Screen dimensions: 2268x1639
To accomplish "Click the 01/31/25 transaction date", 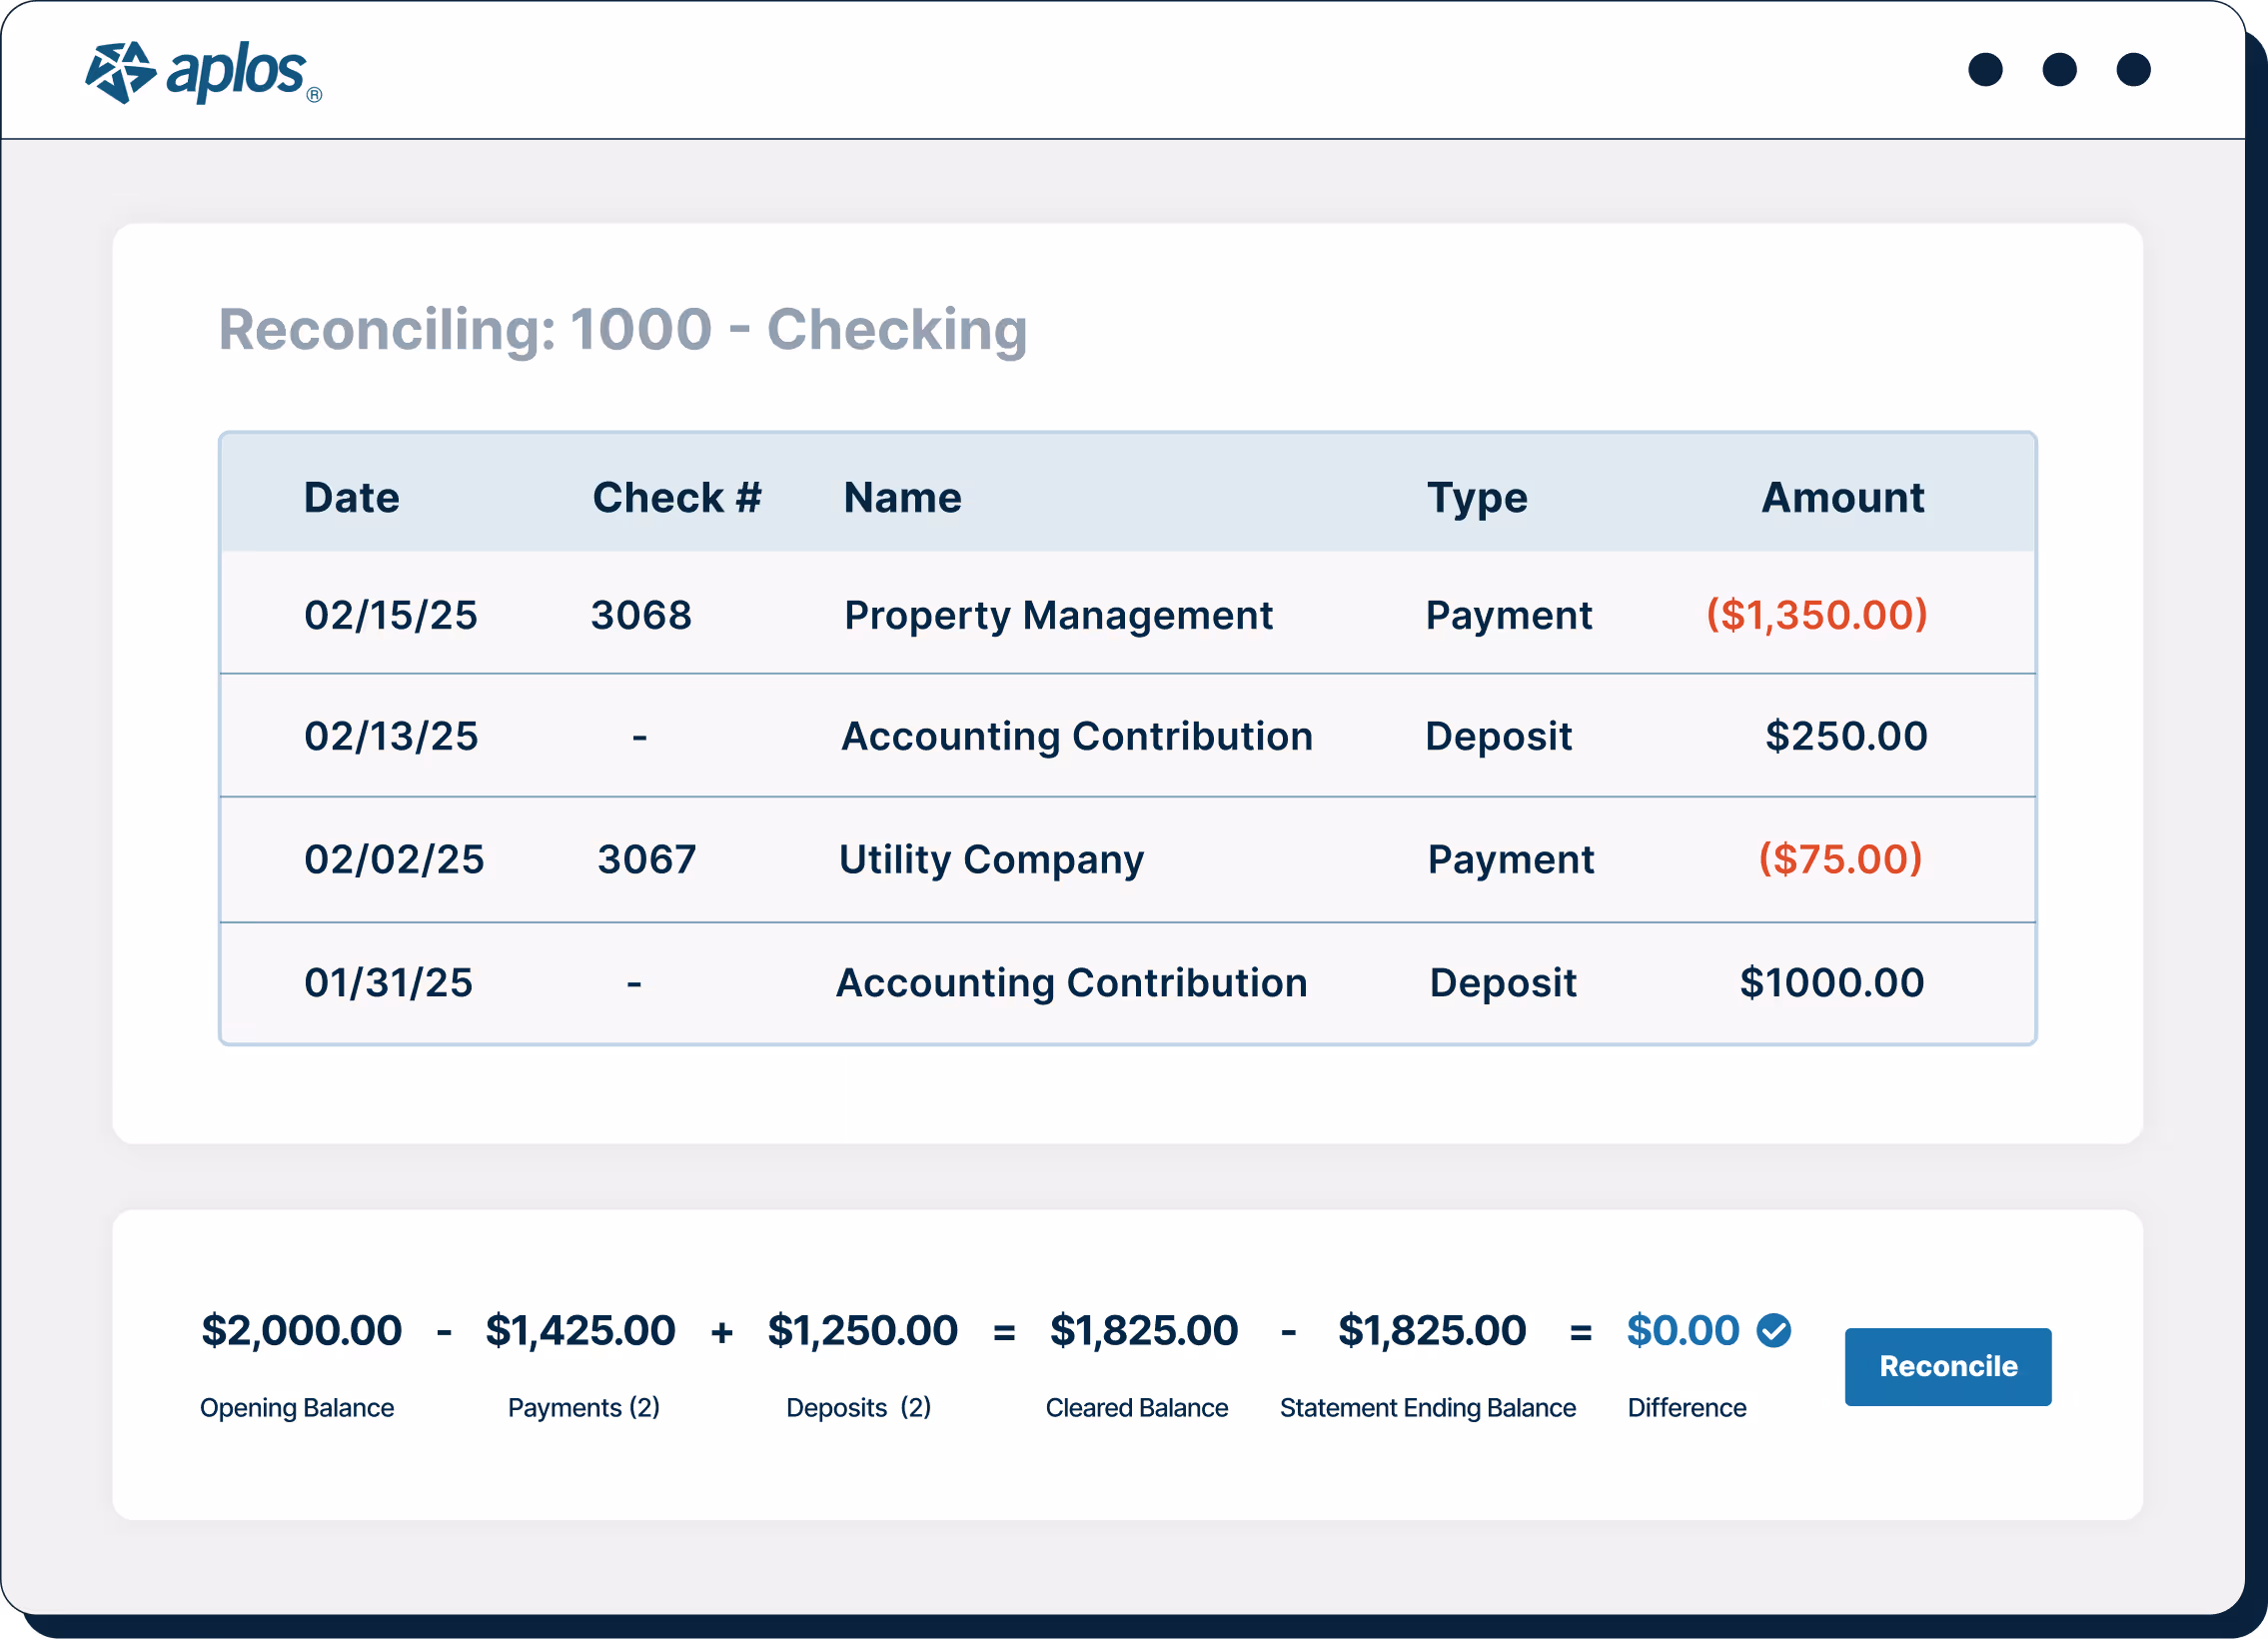I will pos(388,982).
